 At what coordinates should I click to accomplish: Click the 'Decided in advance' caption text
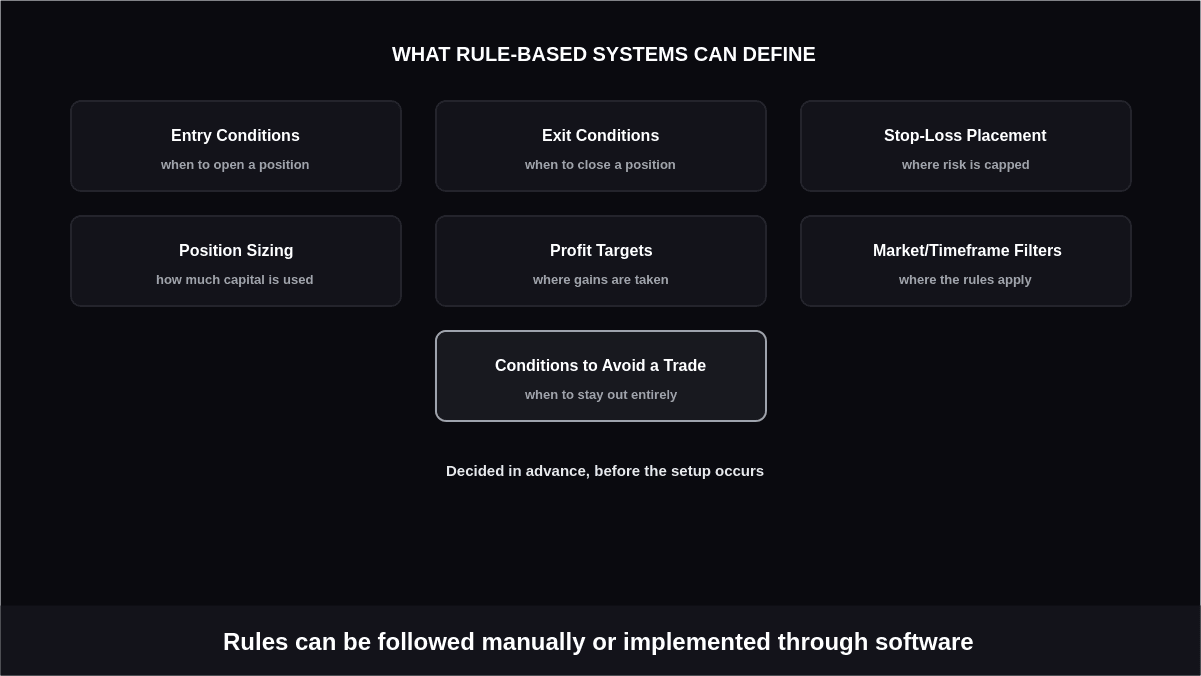(605, 471)
